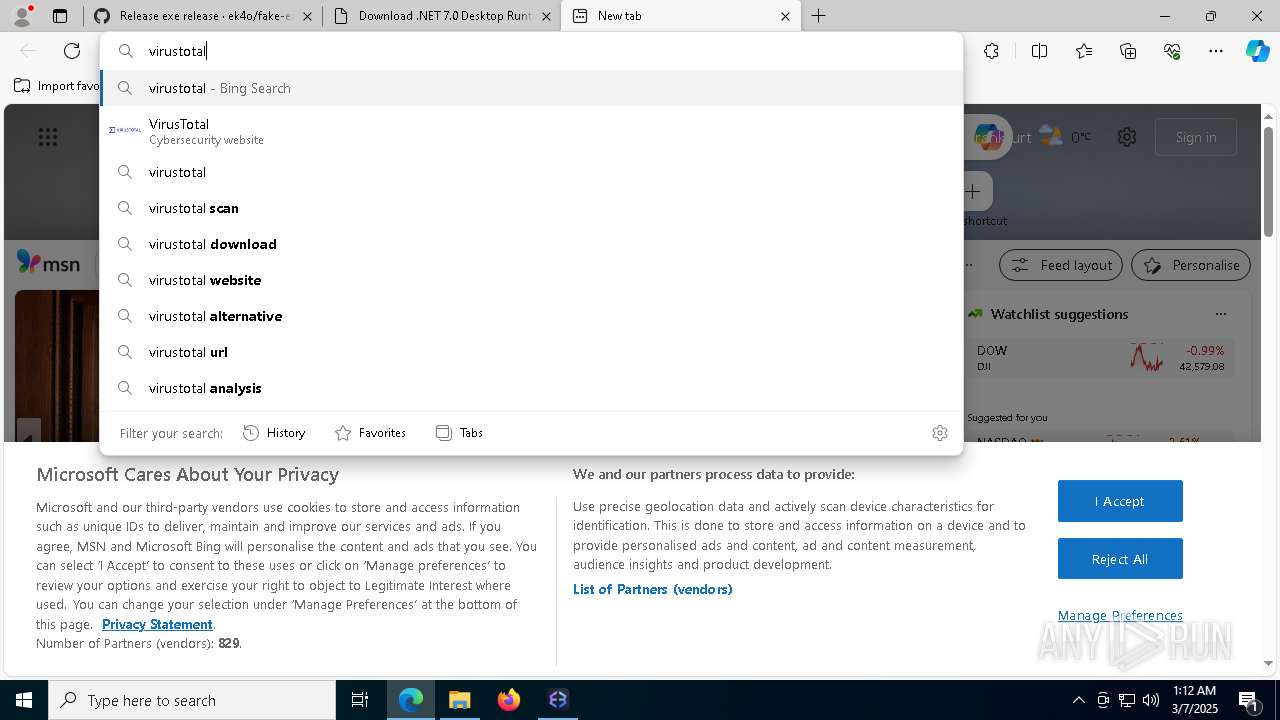Open the Feed layout button
Screen dimensions: 1280x720
tap(1062, 265)
